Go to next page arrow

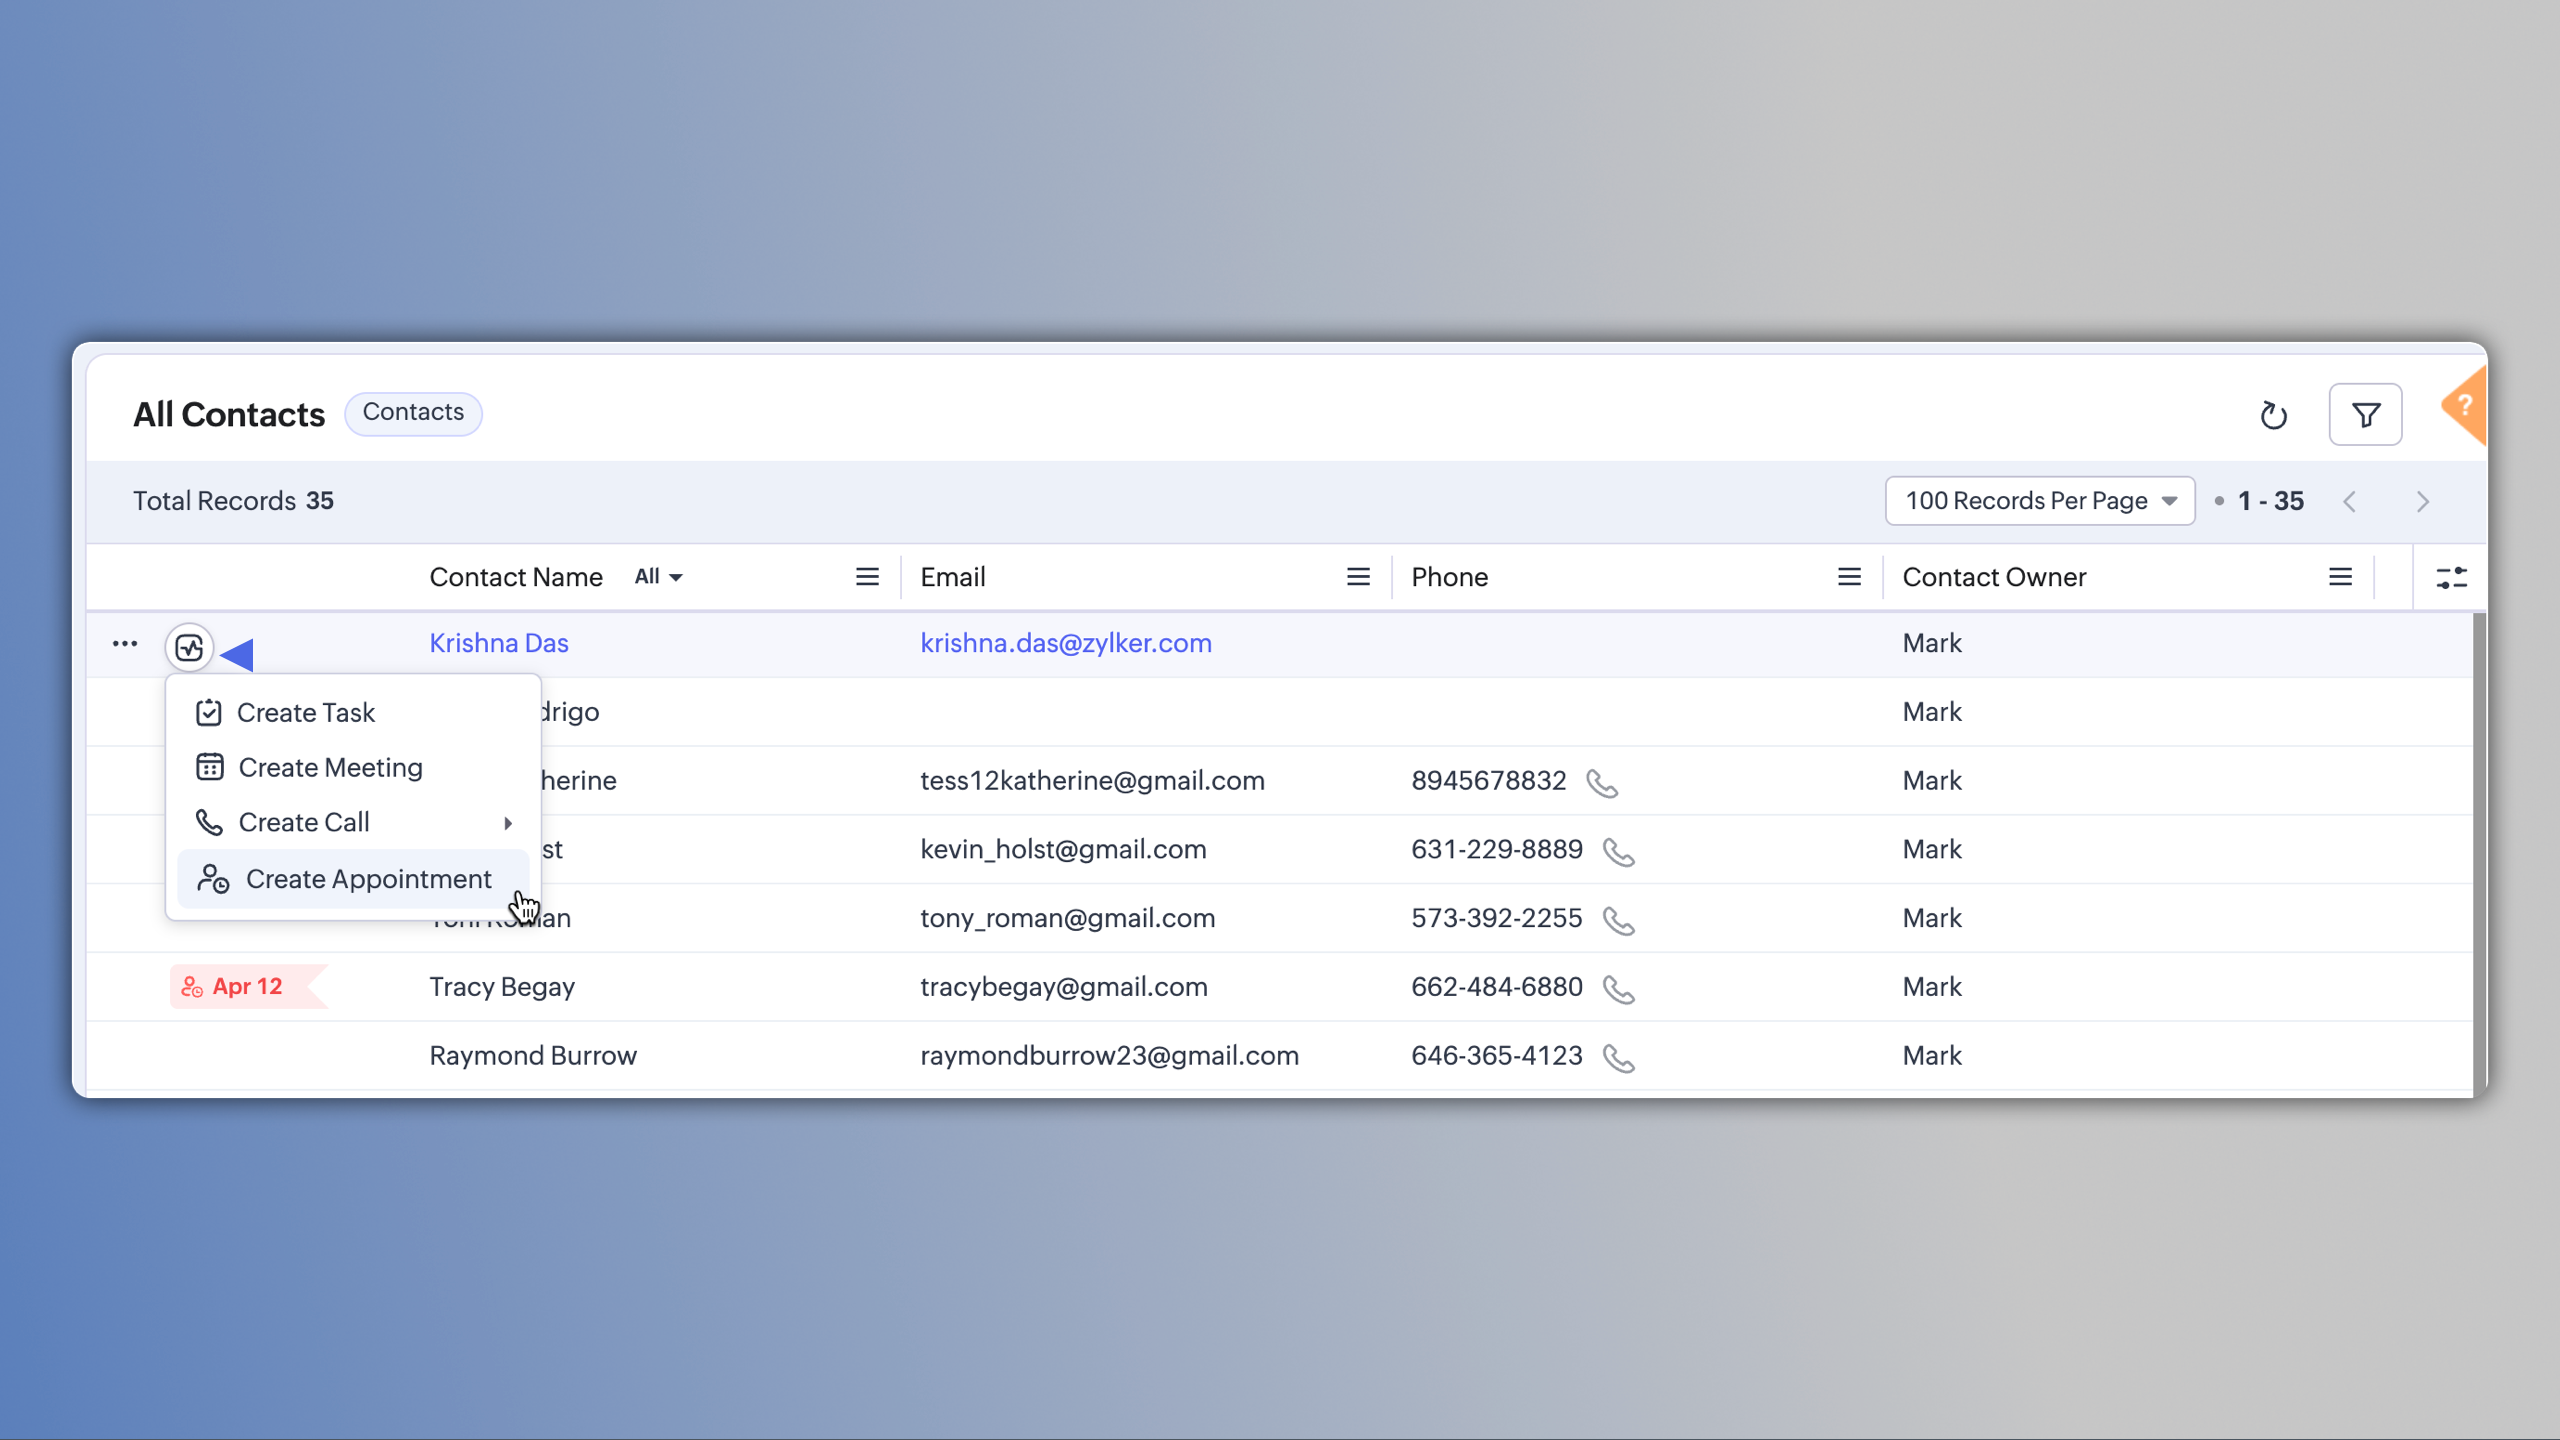coord(2422,502)
